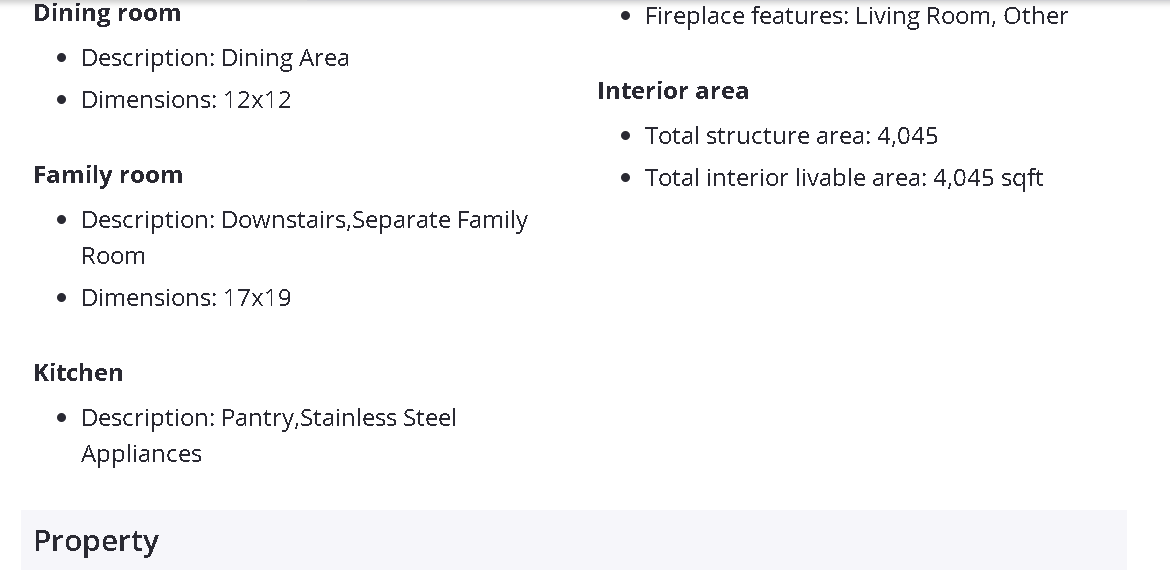Click the bullet beside Dimensions 12x12
This screenshot has height=574, width=1170.
click(62, 101)
